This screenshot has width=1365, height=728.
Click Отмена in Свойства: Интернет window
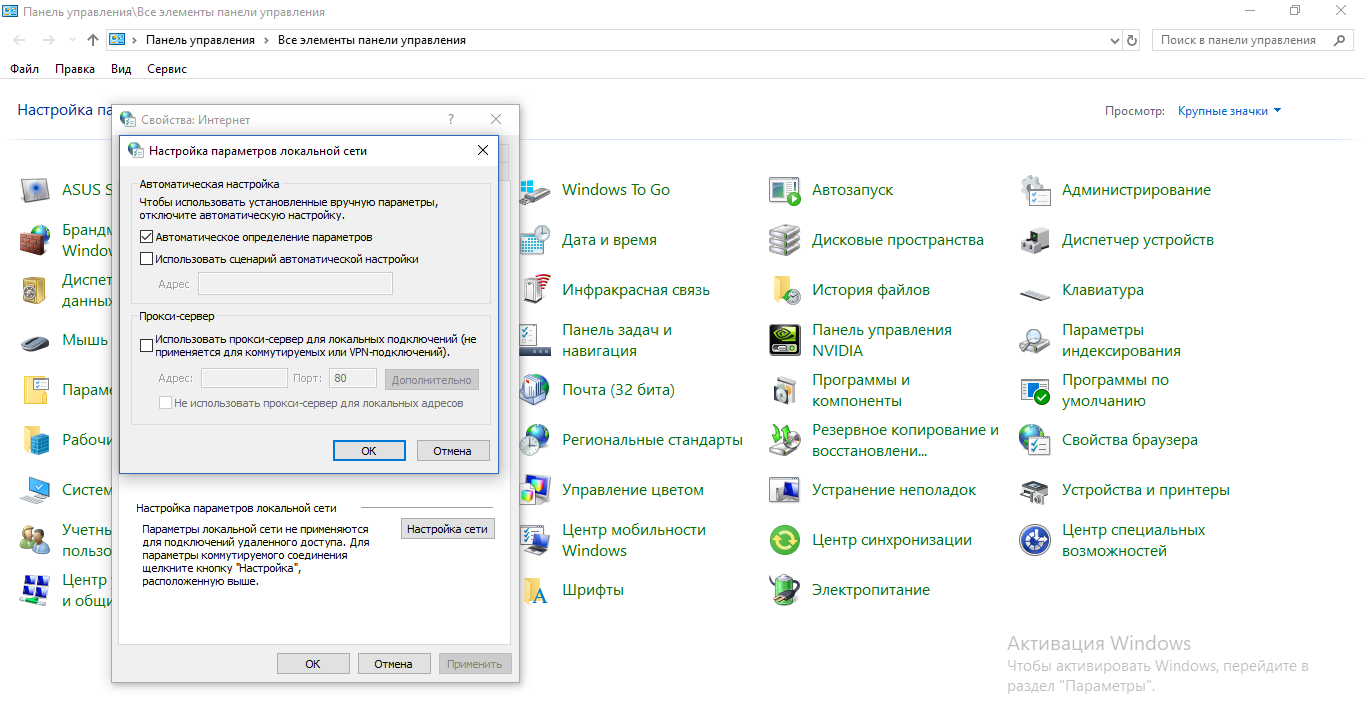pos(393,663)
